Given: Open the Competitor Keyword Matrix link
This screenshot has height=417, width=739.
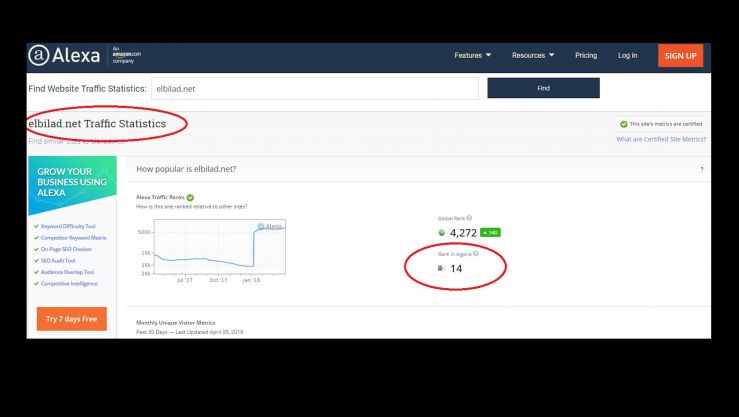Looking at the screenshot, I should pos(74,238).
